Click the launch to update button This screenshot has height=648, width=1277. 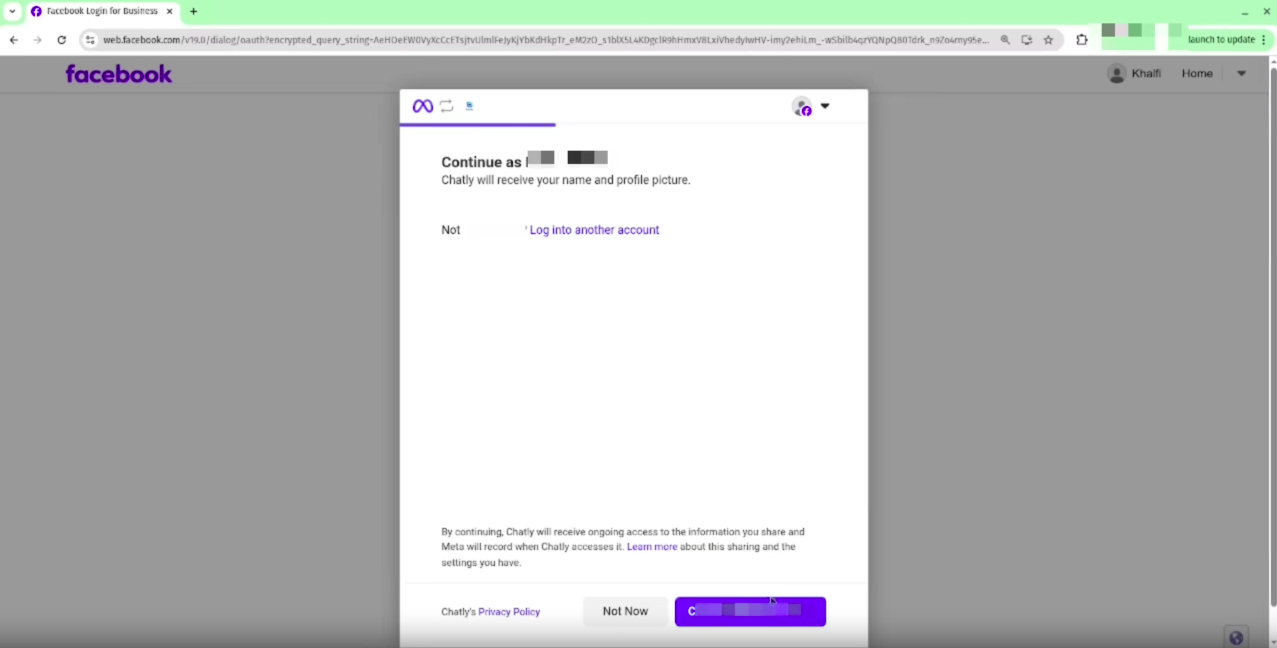point(1220,40)
